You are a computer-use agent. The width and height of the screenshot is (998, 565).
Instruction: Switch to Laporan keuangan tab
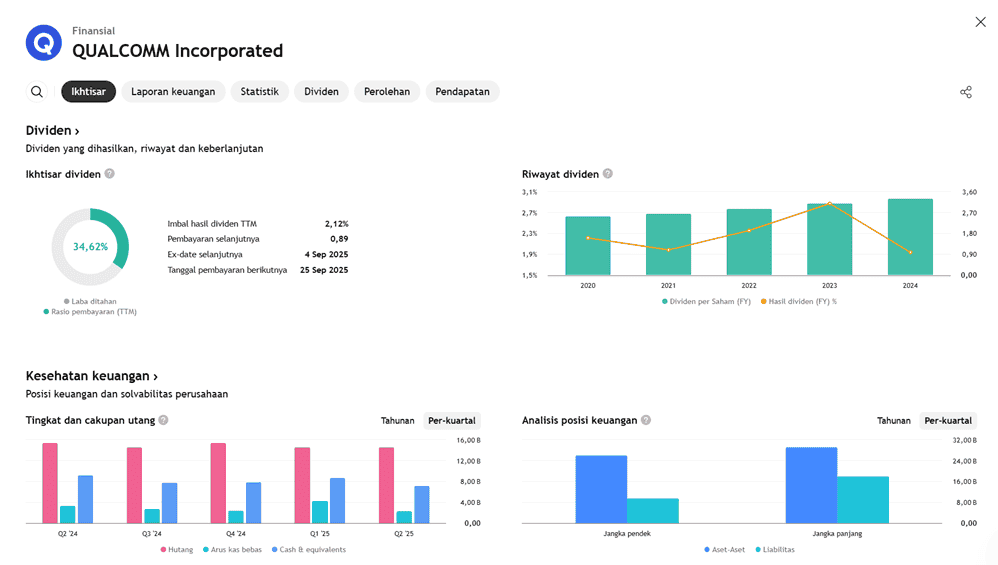point(173,92)
